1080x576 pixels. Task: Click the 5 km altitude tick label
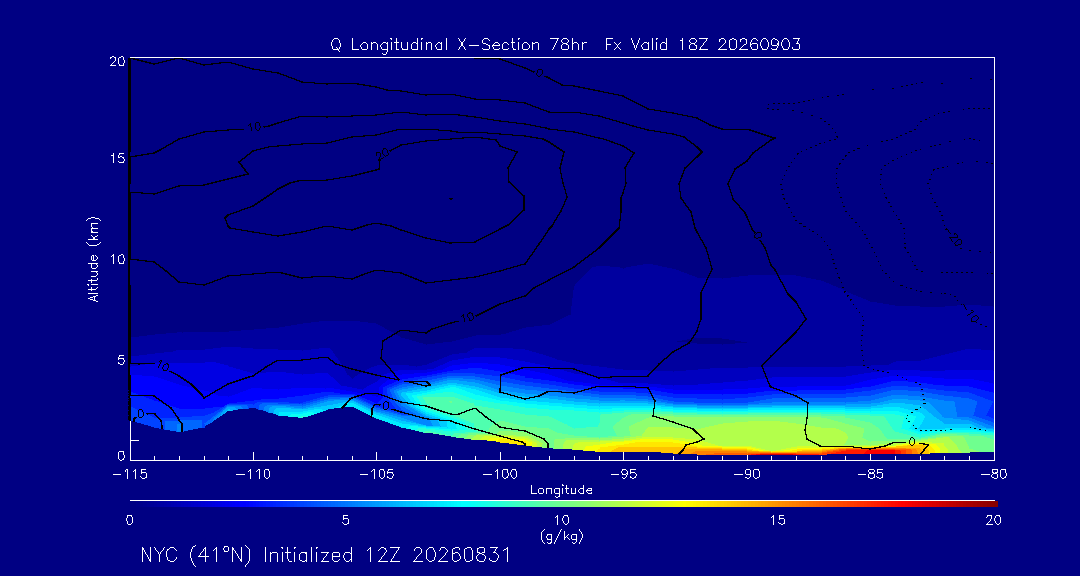[121, 360]
